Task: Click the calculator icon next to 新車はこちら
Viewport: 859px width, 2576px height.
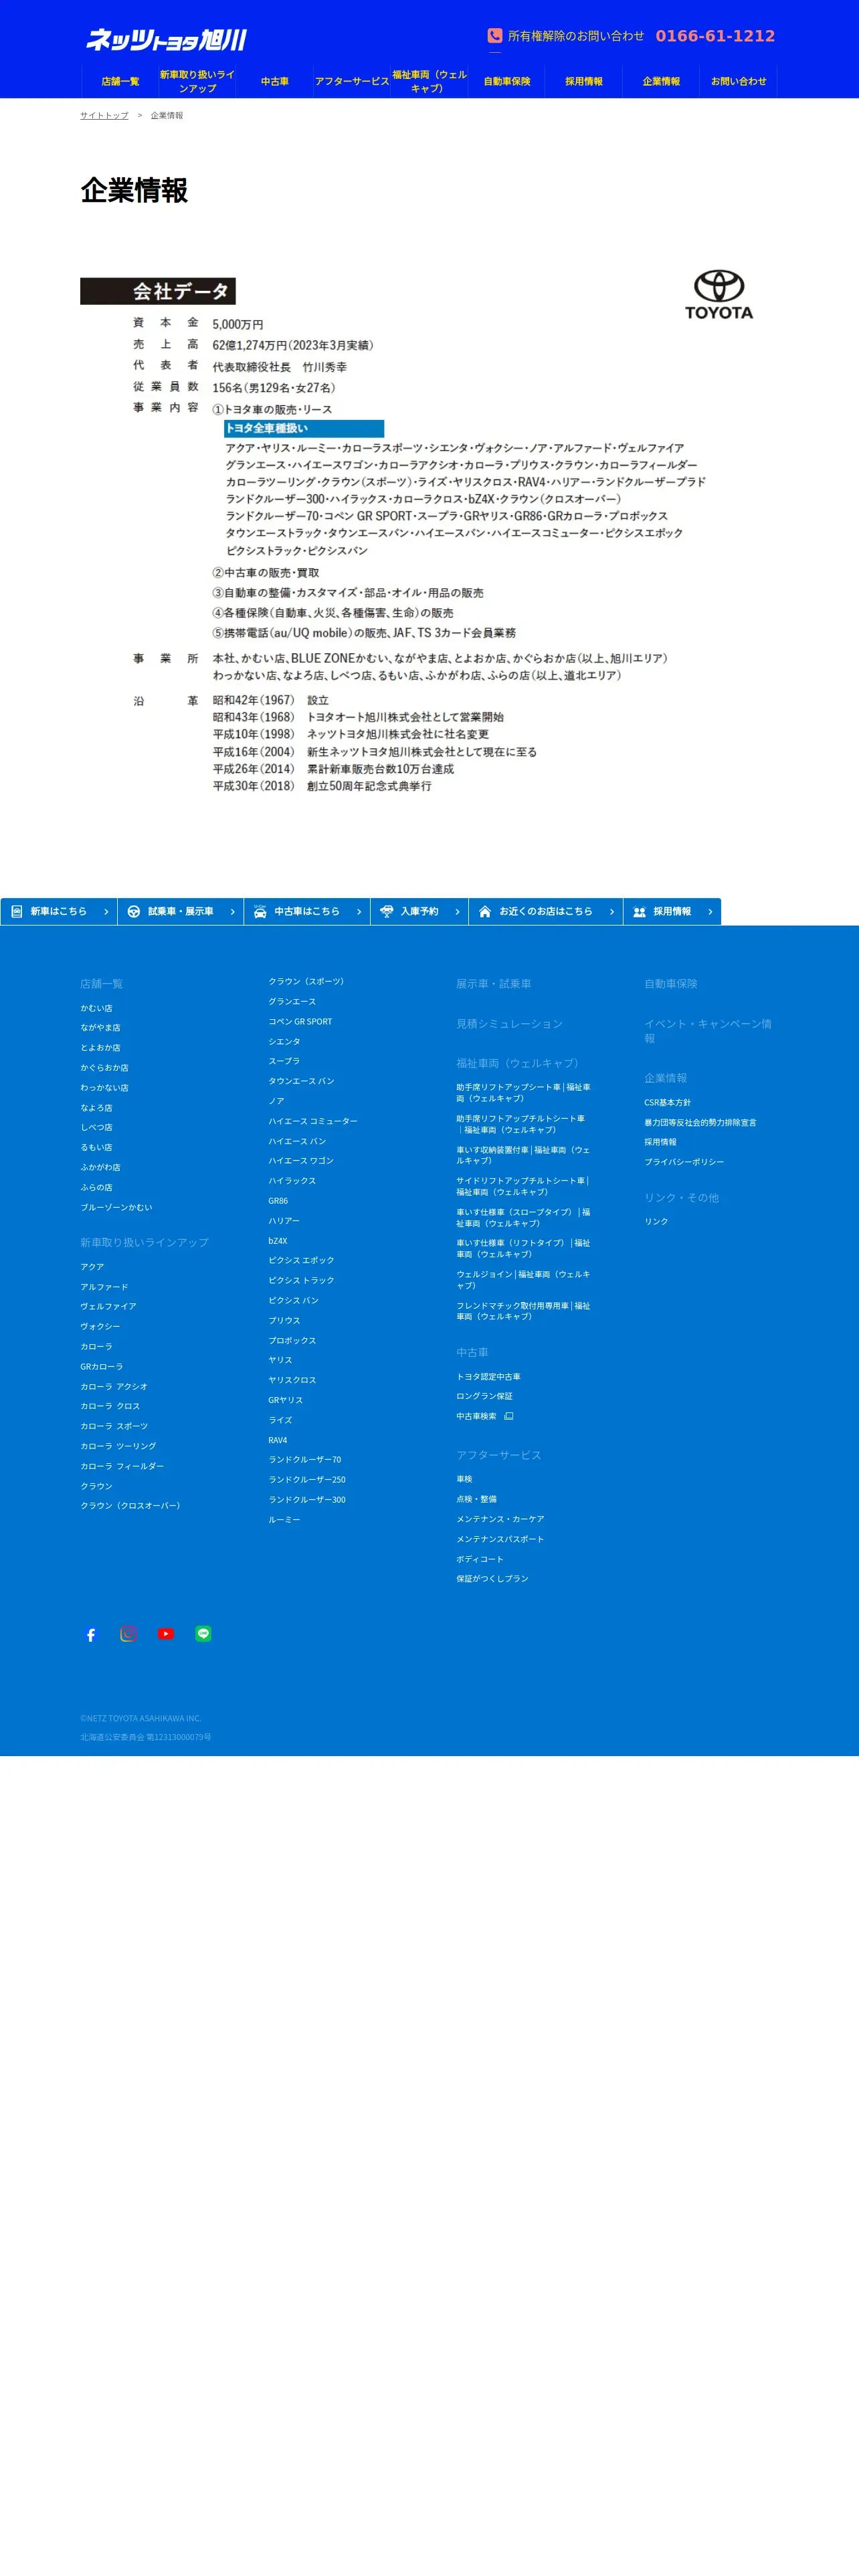Action: point(17,912)
